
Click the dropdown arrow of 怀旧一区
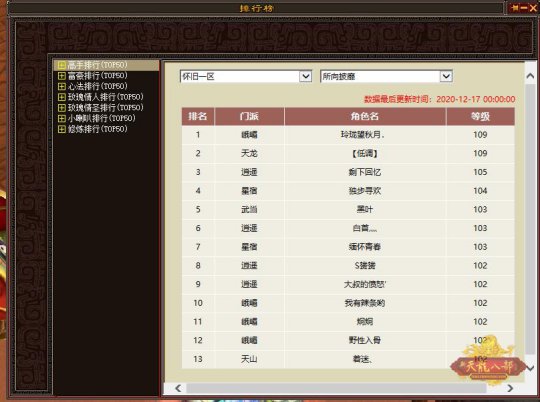305,76
